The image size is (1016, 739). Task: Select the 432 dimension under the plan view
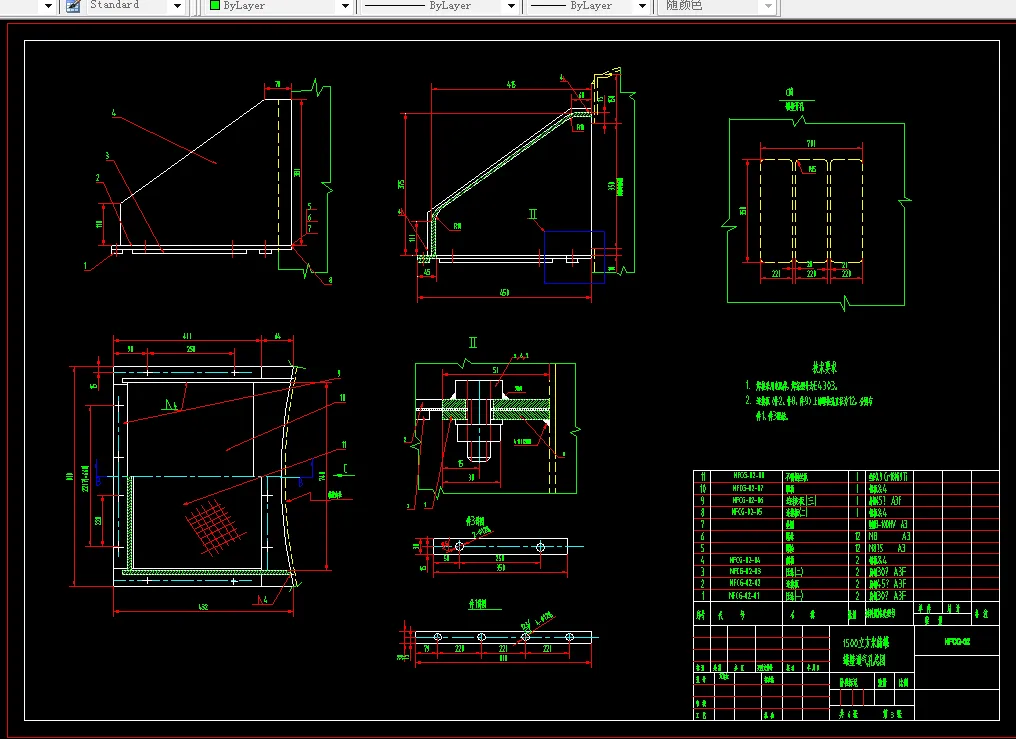203,607
